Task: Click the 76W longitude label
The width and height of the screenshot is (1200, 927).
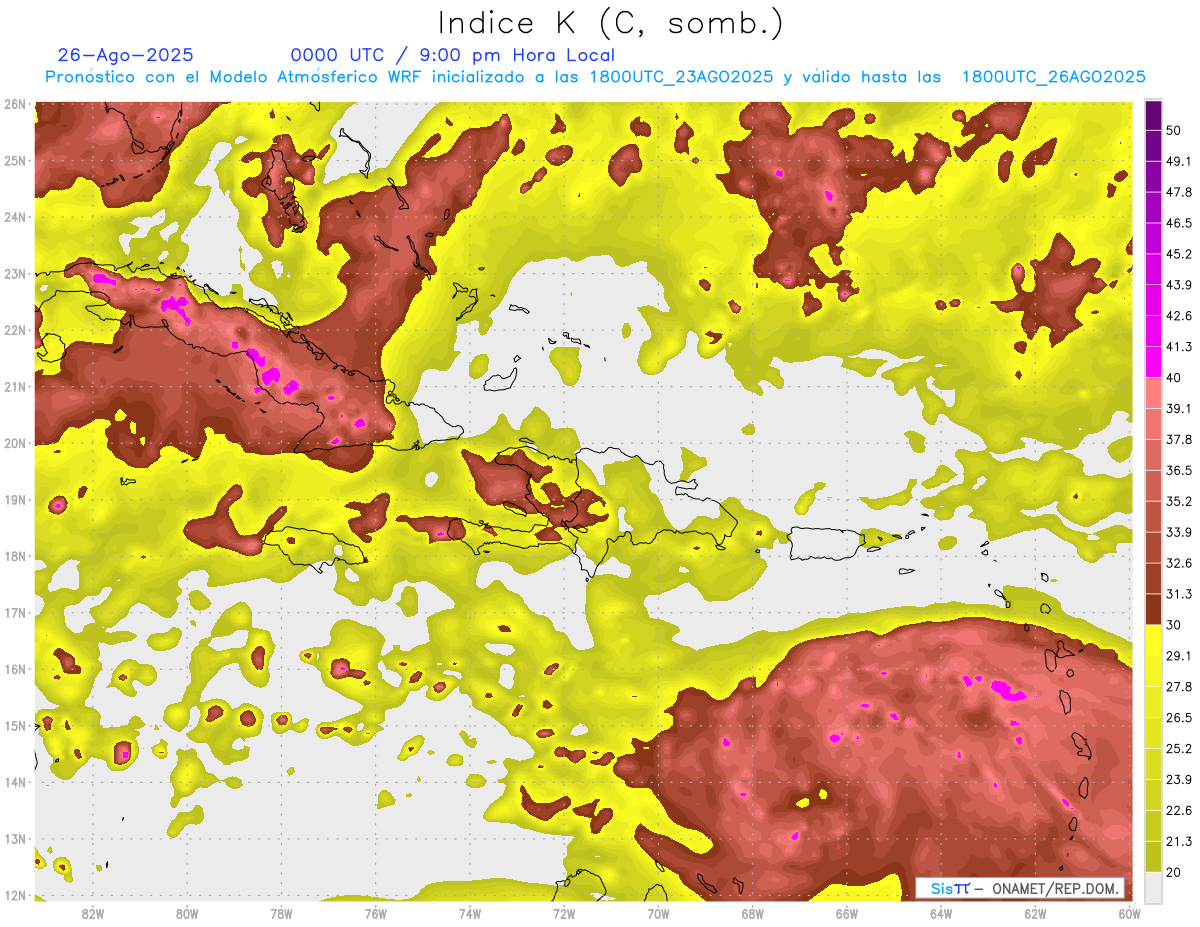Action: (375, 913)
